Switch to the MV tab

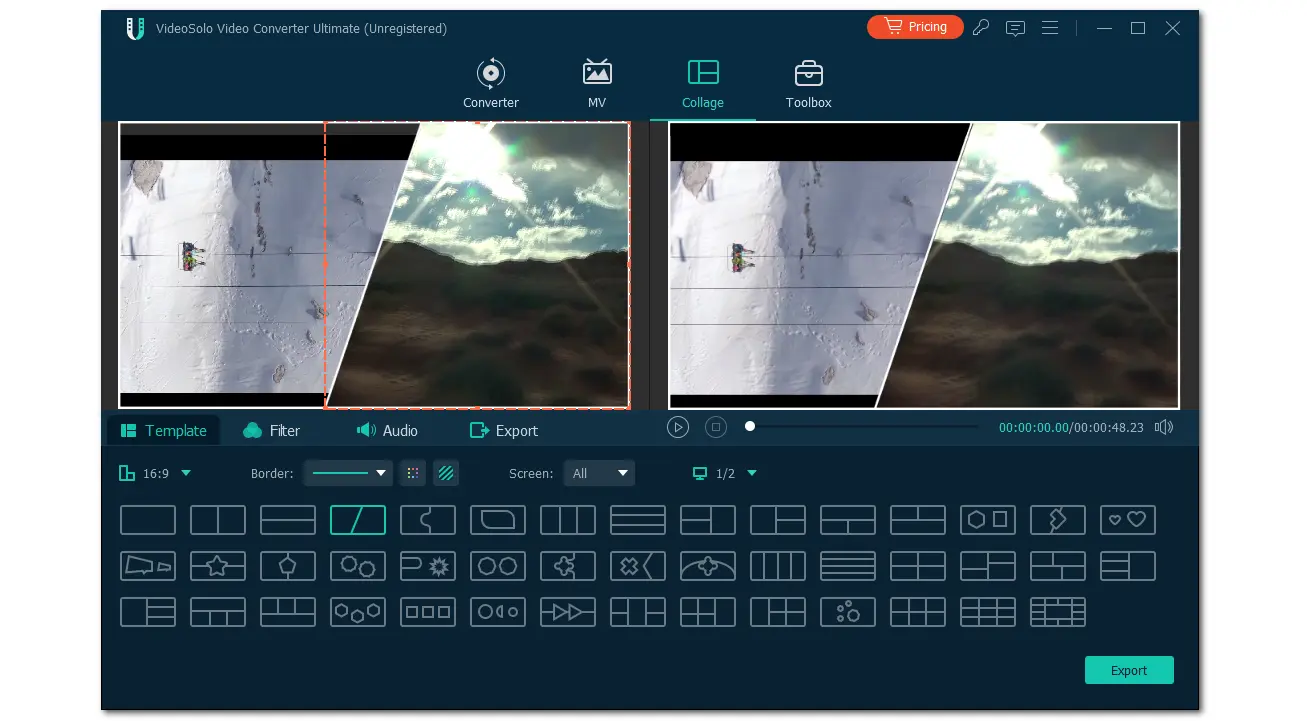597,84
